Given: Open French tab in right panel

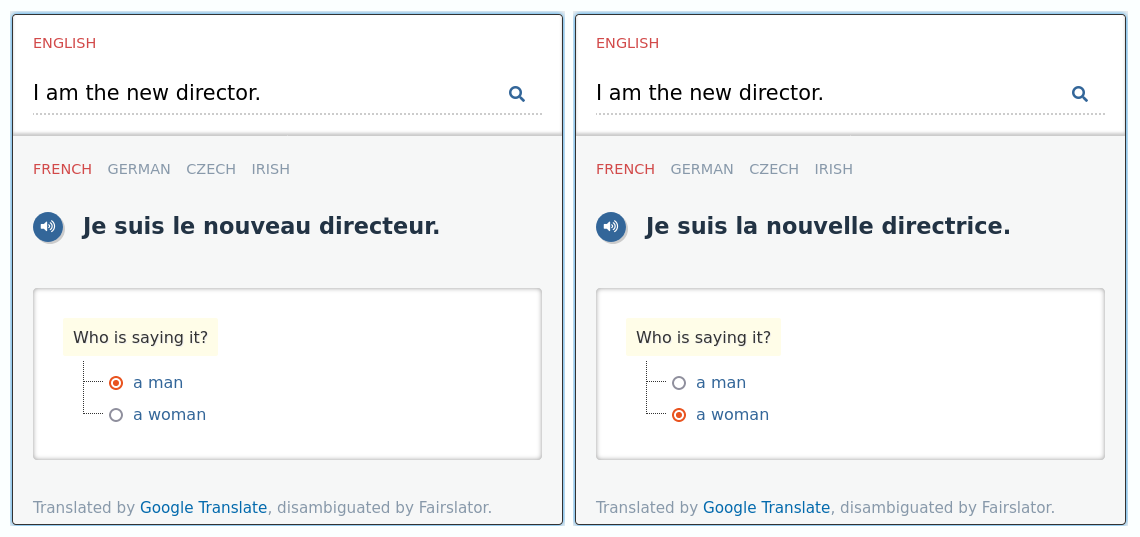Looking at the screenshot, I should click(625, 169).
